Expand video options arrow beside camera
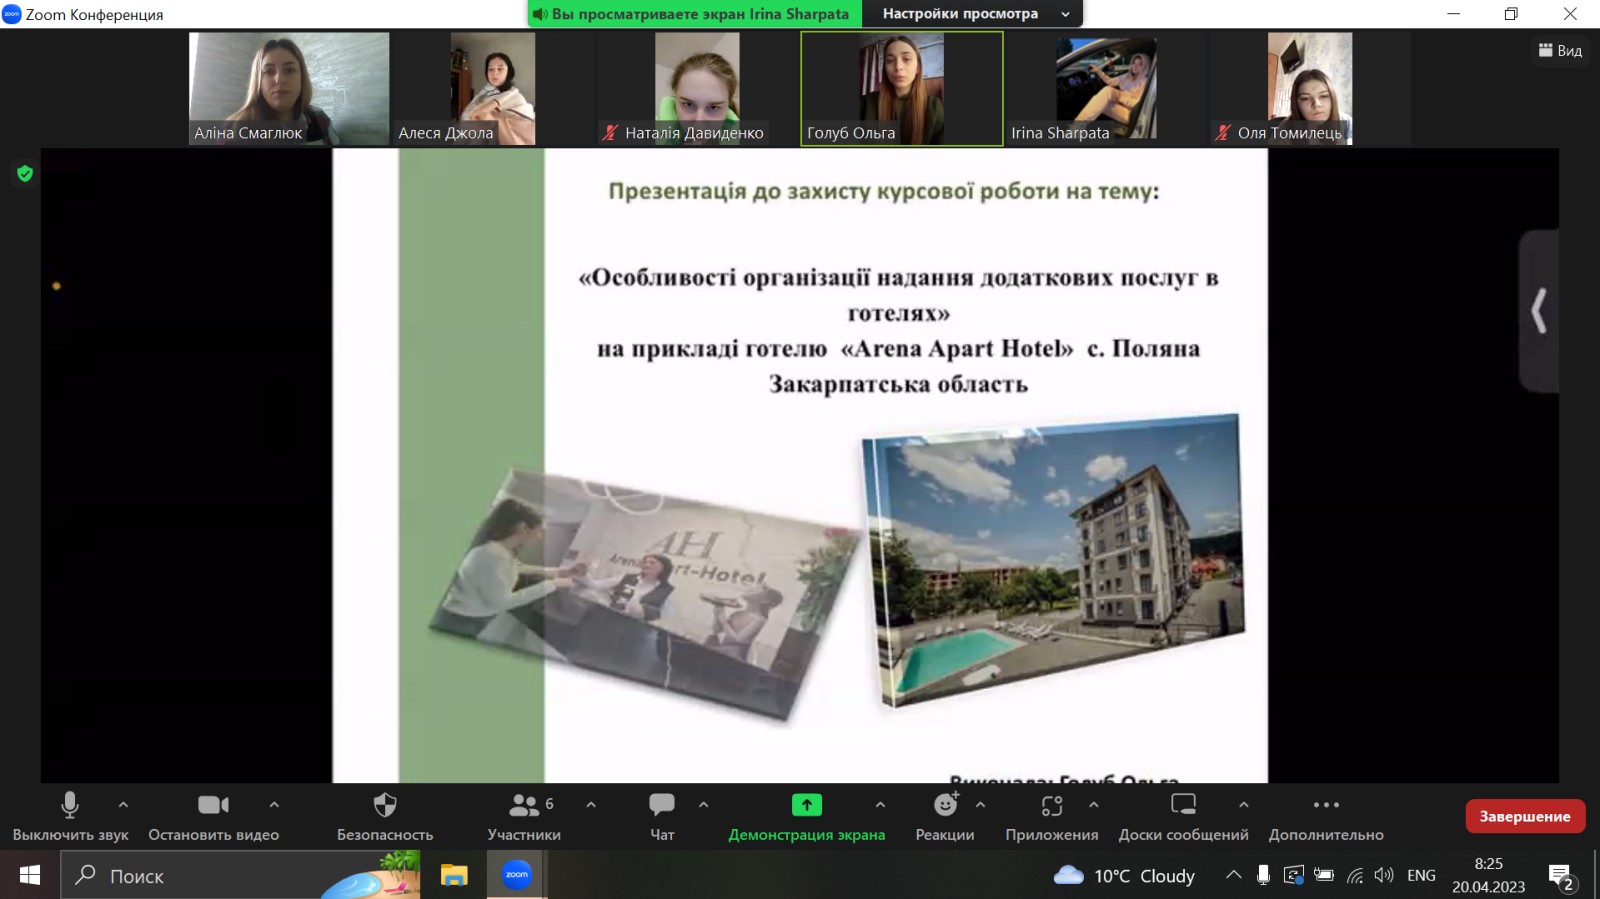The height and width of the screenshot is (899, 1600). [274, 804]
